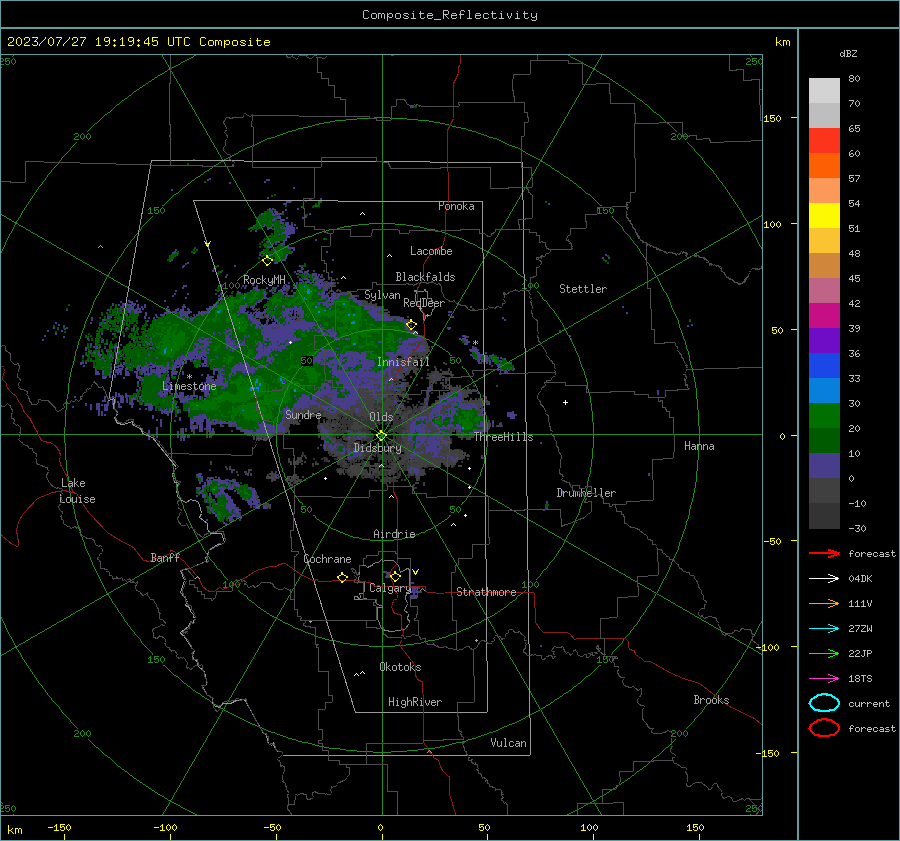Select the lightest gray 70–80 dBZ color band
900x841 pixels.
click(824, 91)
